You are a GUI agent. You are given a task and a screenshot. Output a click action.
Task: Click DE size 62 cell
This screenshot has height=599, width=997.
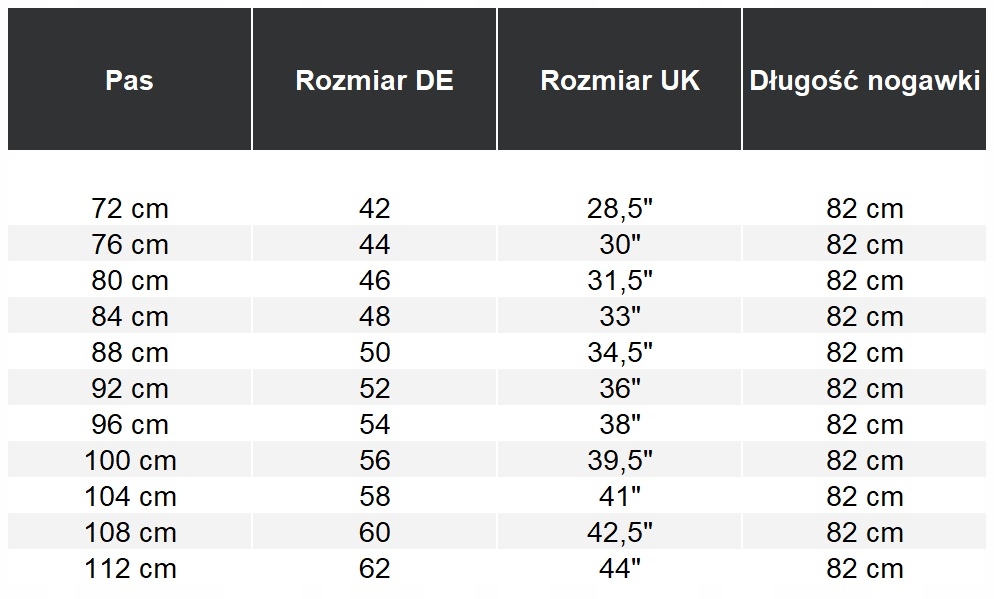click(x=374, y=569)
